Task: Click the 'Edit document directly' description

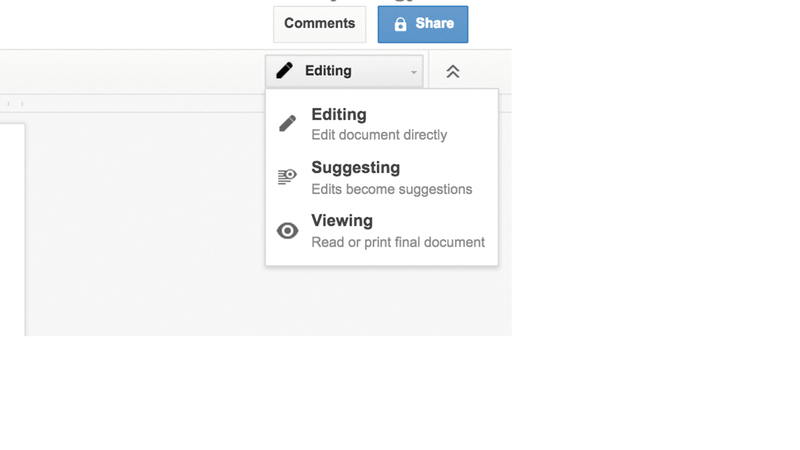Action: pos(379,135)
